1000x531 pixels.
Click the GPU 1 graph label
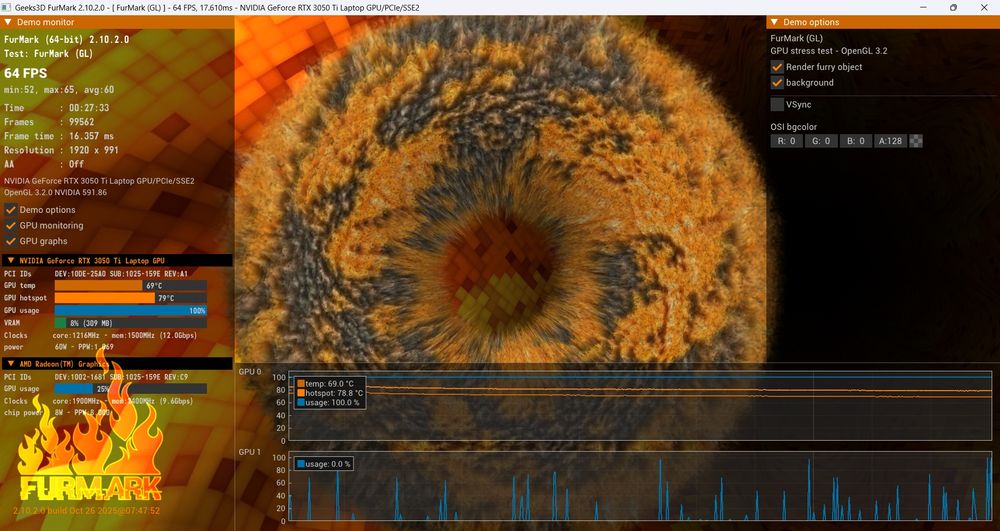[x=249, y=452]
